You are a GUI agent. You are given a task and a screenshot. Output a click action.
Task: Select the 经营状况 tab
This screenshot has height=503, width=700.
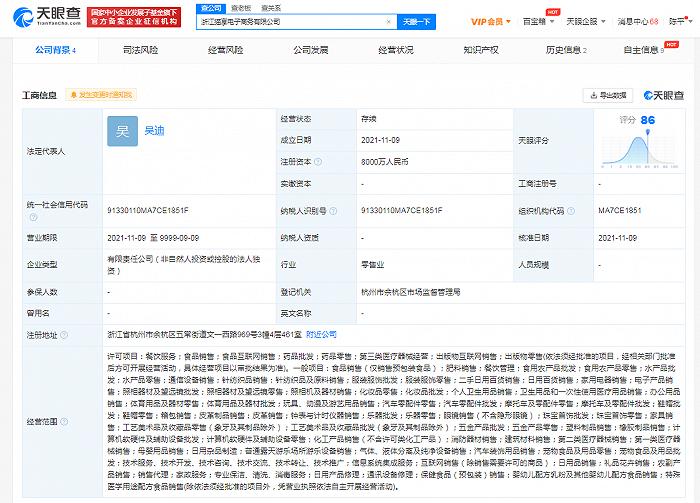click(396, 50)
